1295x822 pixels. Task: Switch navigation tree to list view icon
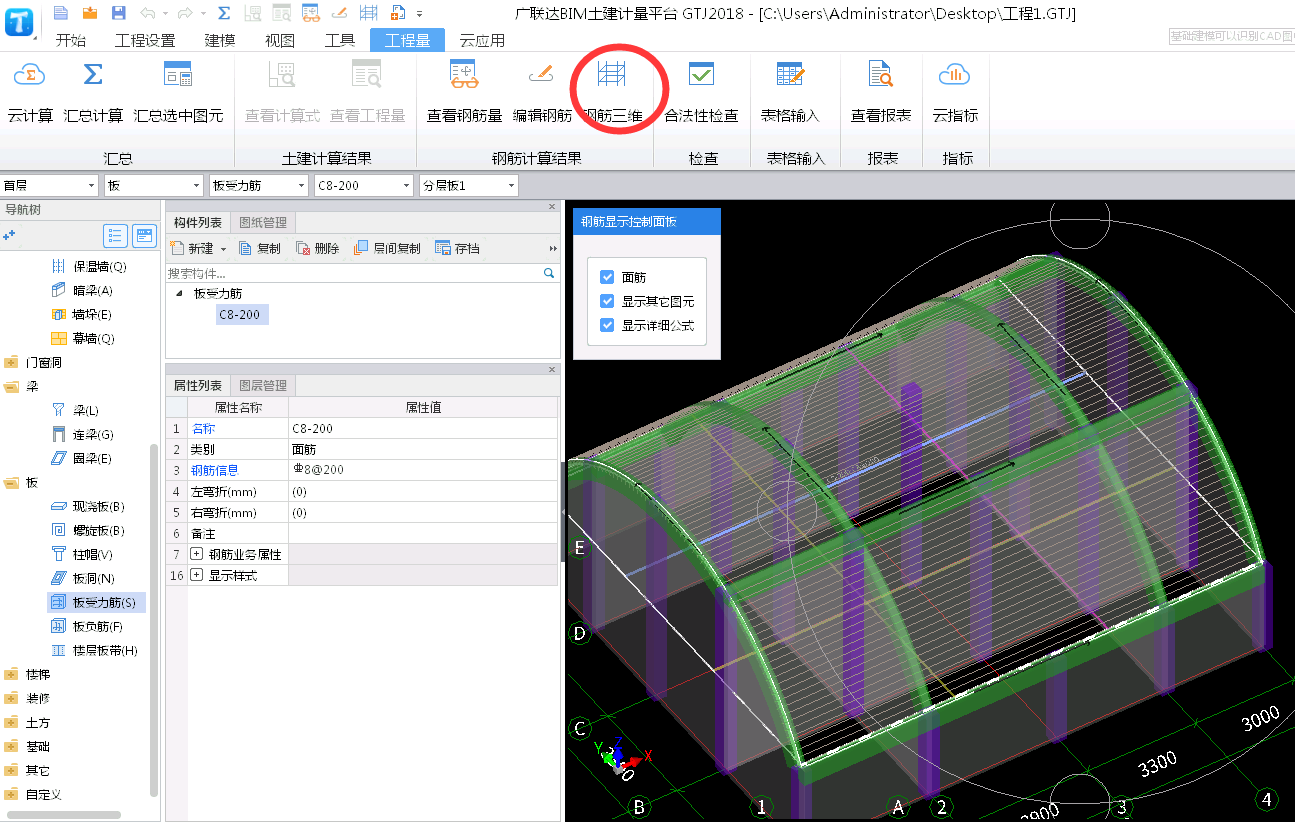pos(116,235)
